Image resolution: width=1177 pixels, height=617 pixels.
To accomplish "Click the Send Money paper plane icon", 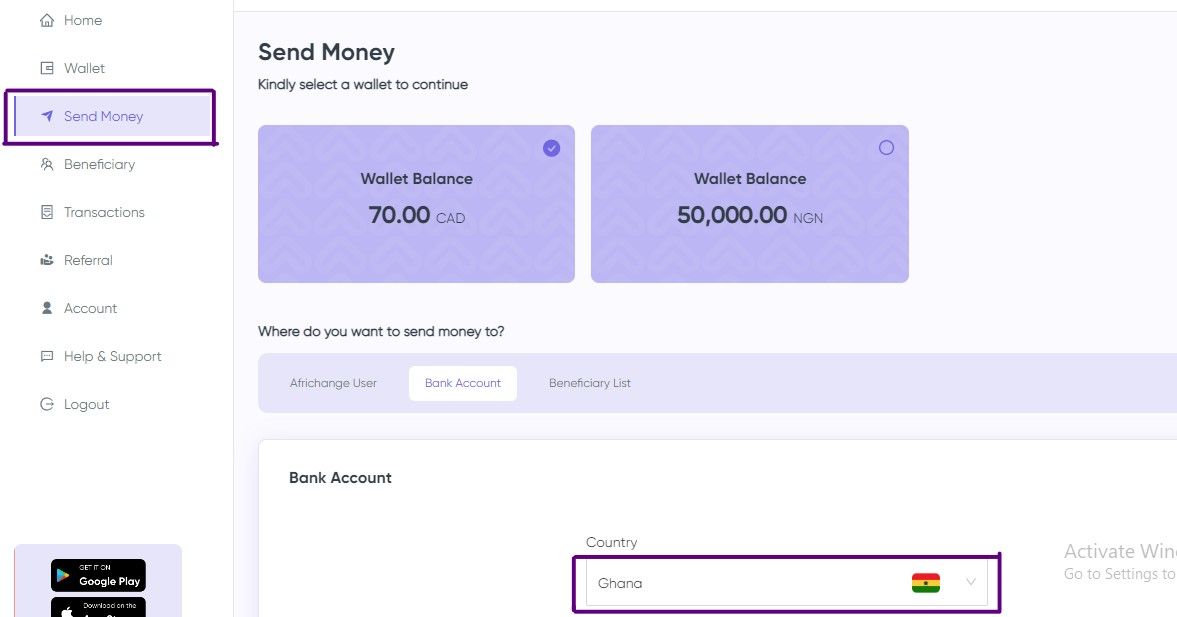I will tap(47, 116).
